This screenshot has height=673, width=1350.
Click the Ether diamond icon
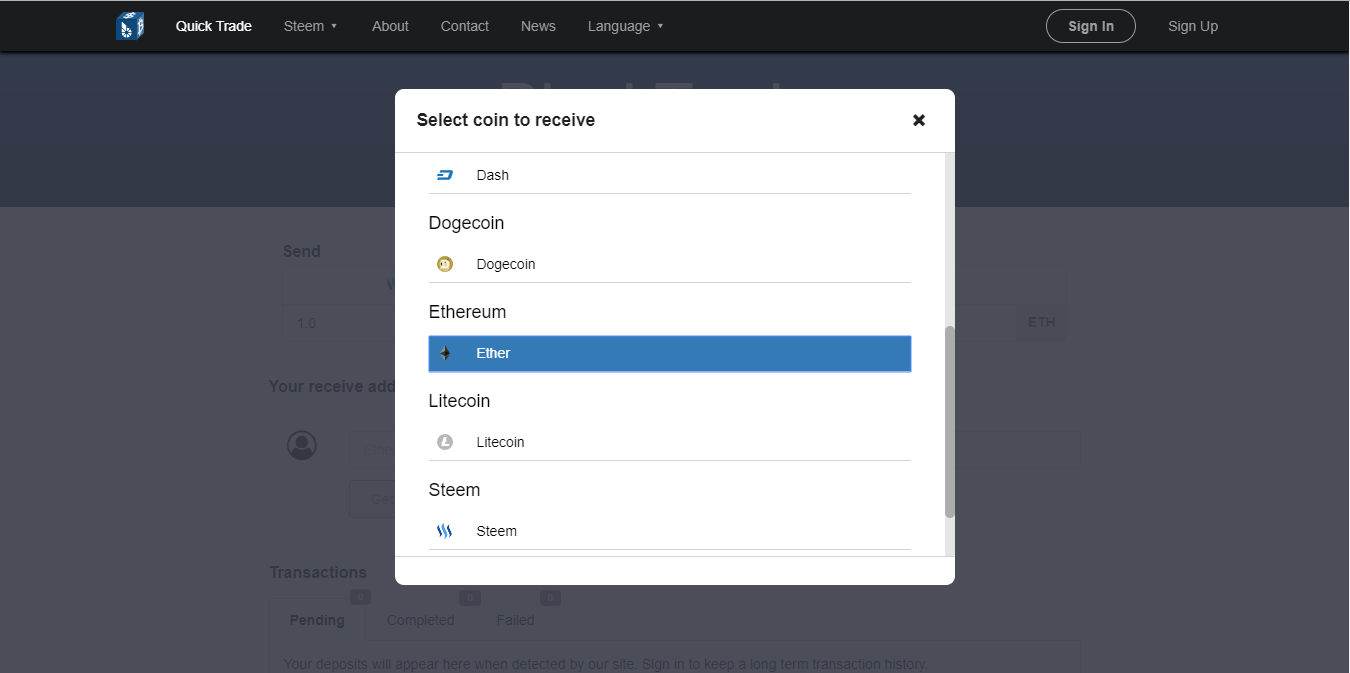[445, 353]
